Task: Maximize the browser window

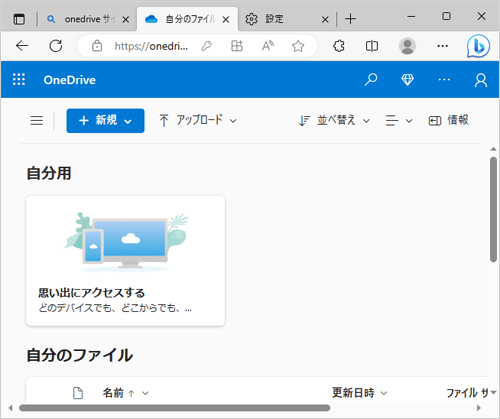Action: click(x=446, y=16)
